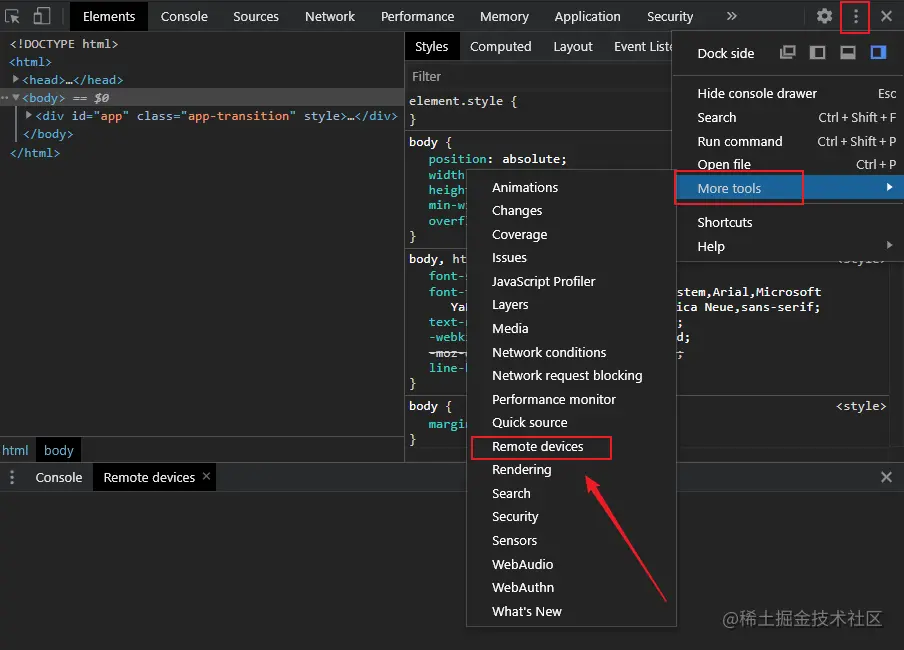
Task: Undock DevTools into separate window
Action: click(x=788, y=53)
